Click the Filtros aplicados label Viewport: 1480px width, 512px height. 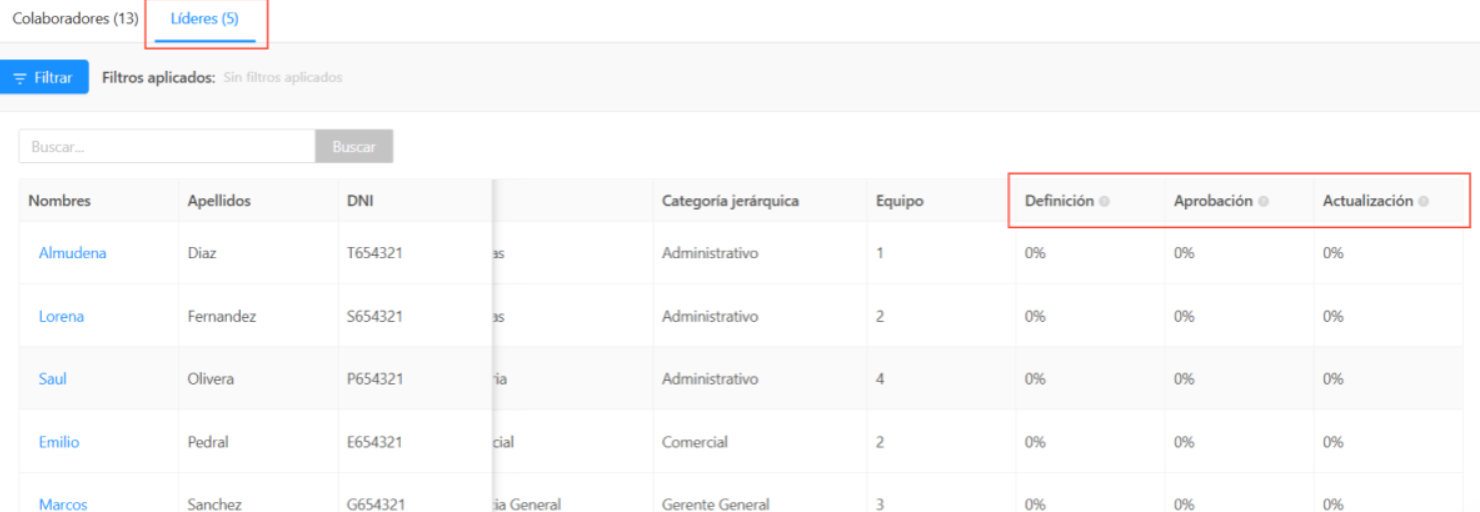click(159, 77)
